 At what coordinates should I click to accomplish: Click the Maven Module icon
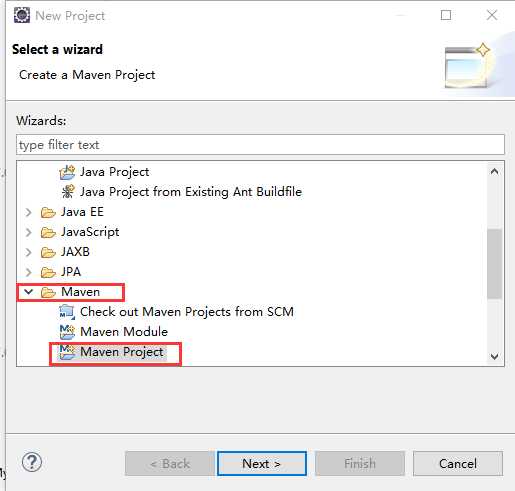tap(67, 332)
